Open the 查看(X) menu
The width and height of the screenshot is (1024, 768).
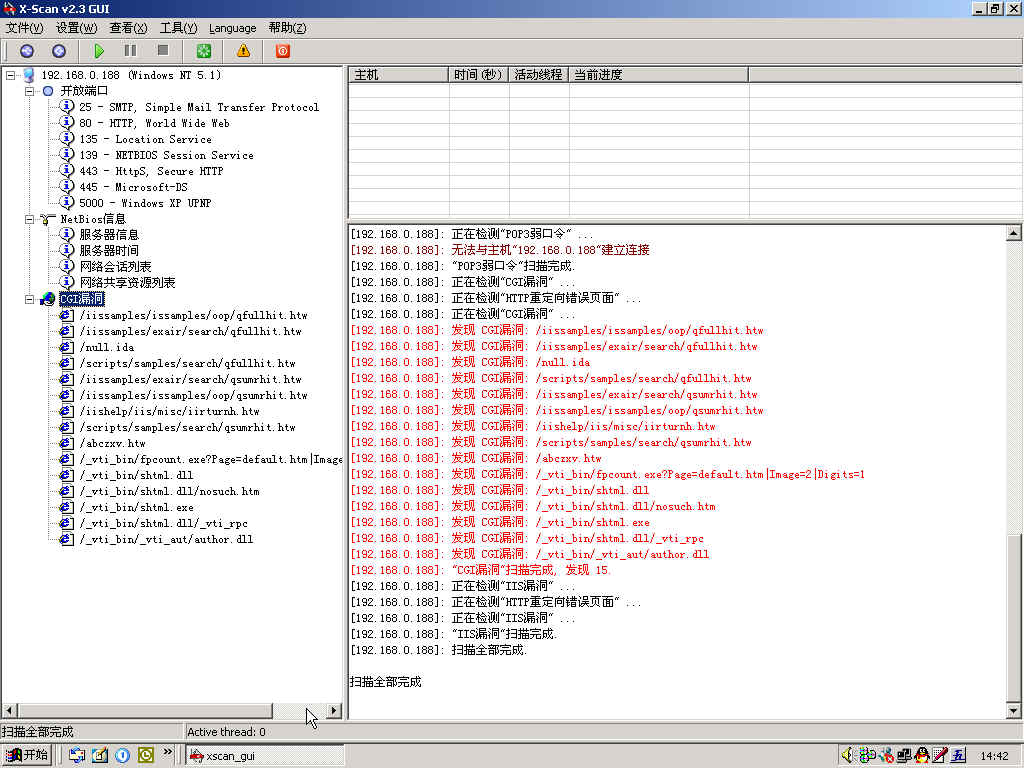pyautogui.click(x=128, y=28)
